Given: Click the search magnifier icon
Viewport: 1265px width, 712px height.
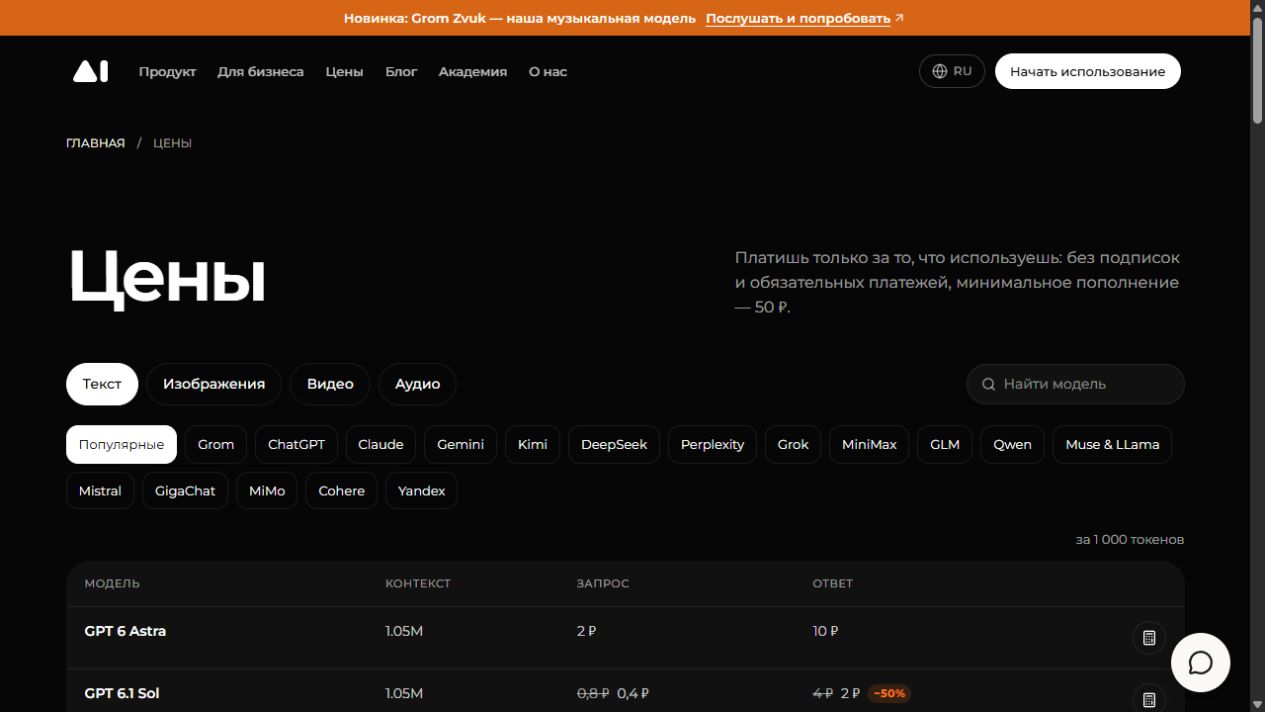Looking at the screenshot, I should pyautogui.click(x=989, y=384).
